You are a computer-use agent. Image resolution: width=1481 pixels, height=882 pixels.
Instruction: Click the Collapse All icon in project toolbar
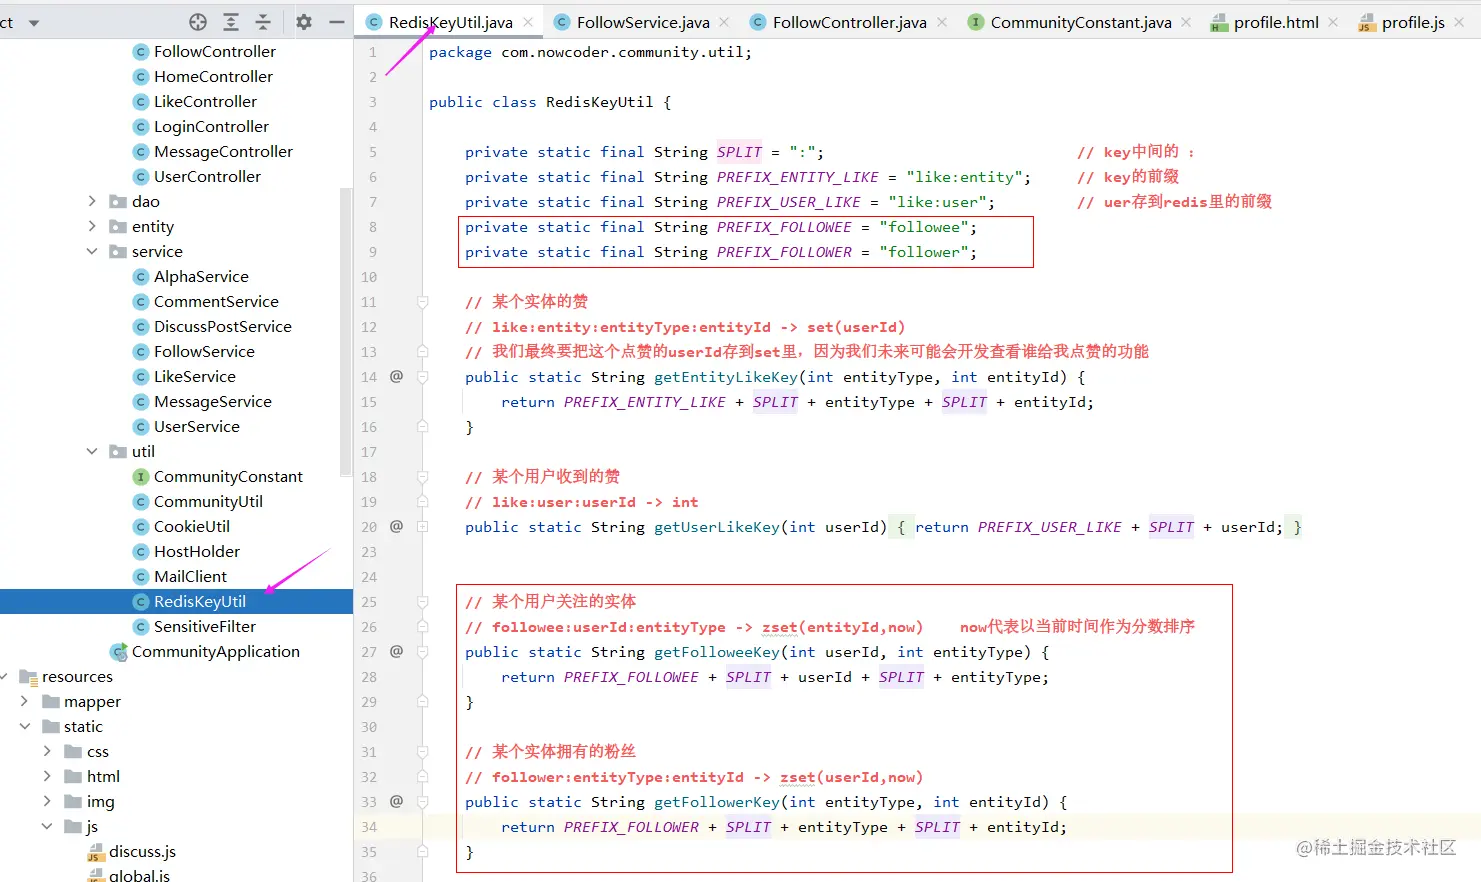(x=263, y=22)
